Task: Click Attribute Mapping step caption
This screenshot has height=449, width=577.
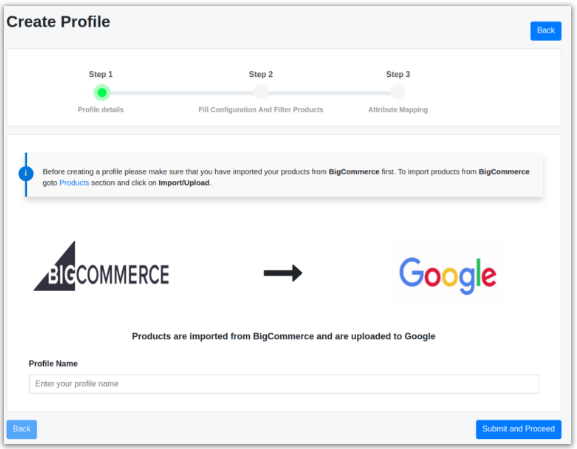Action: coord(398,110)
